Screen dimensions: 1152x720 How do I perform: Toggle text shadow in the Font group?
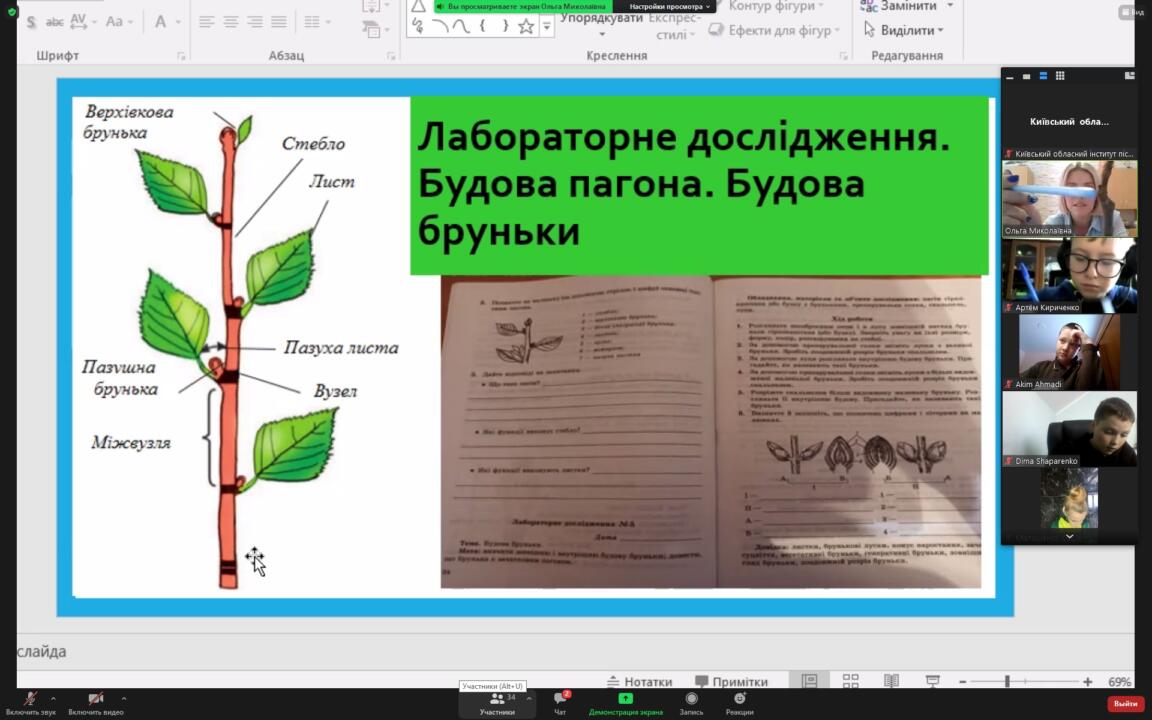tap(32, 22)
